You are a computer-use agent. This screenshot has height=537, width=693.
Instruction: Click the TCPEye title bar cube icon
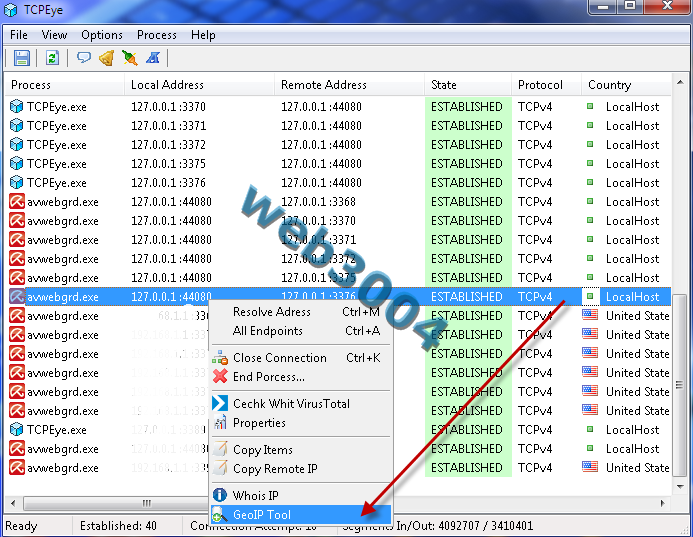coord(10,9)
